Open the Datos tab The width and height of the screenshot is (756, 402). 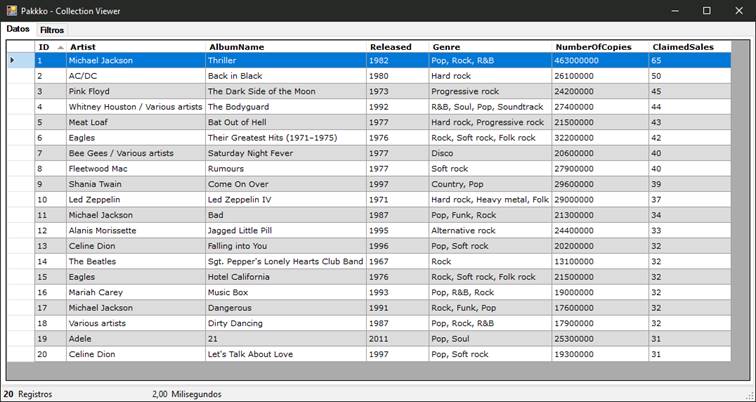coord(18,29)
